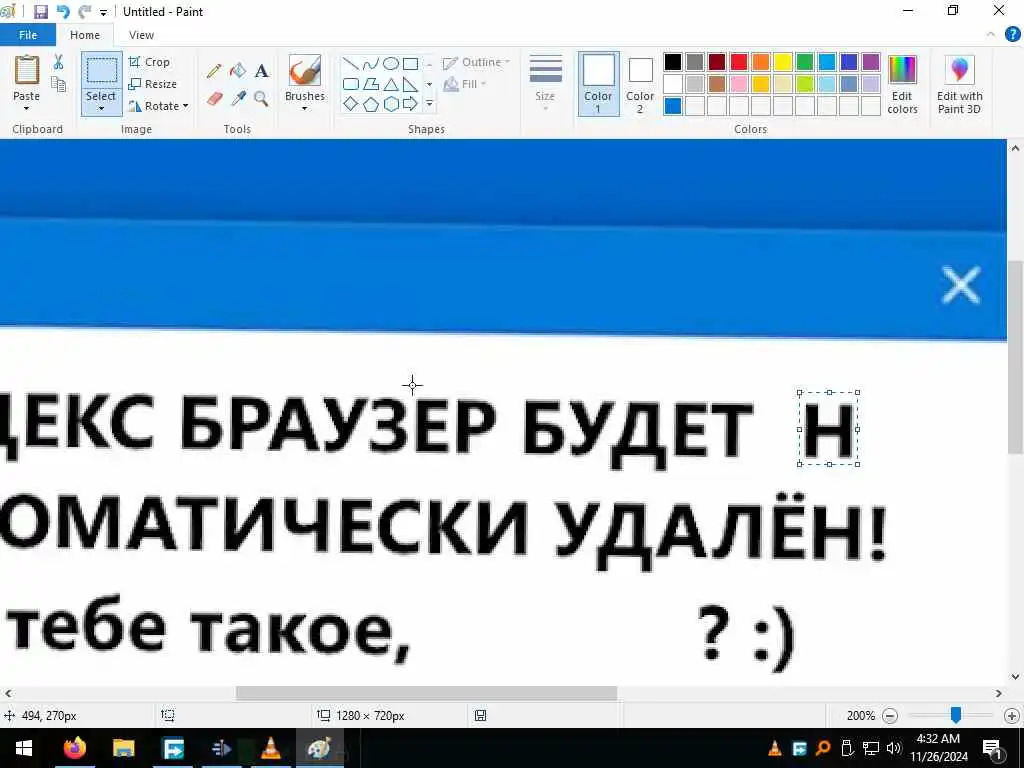The height and width of the screenshot is (768, 1024).
Task: Select the Eraser tool
Action: pyautogui.click(x=214, y=99)
